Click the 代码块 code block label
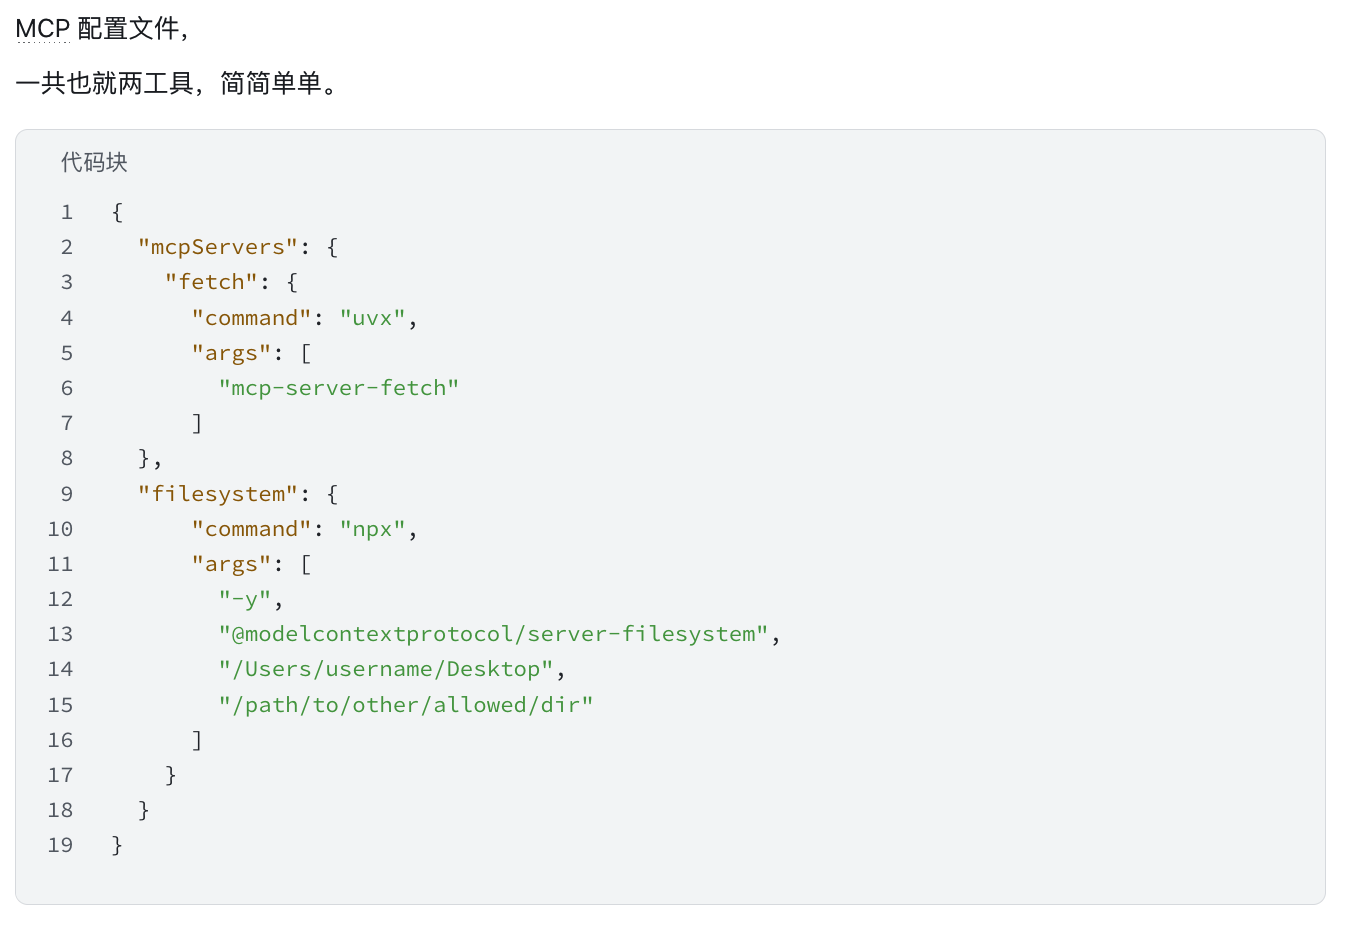The height and width of the screenshot is (926, 1350). [x=94, y=162]
